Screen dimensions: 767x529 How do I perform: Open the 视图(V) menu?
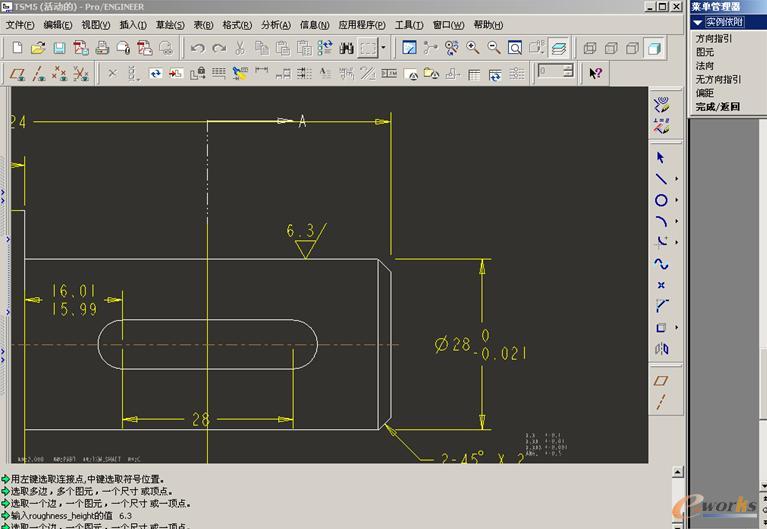coord(96,25)
